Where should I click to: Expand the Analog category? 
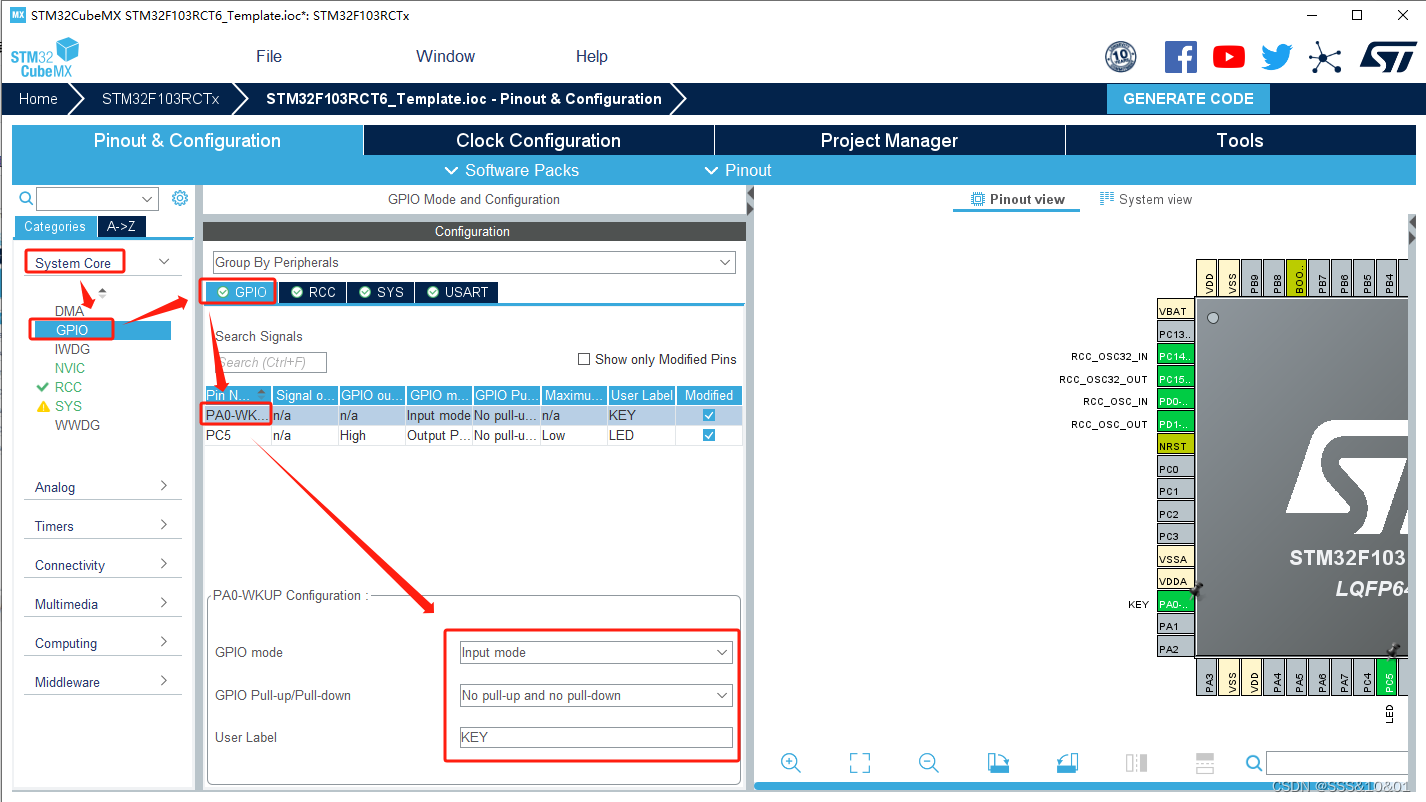point(164,486)
